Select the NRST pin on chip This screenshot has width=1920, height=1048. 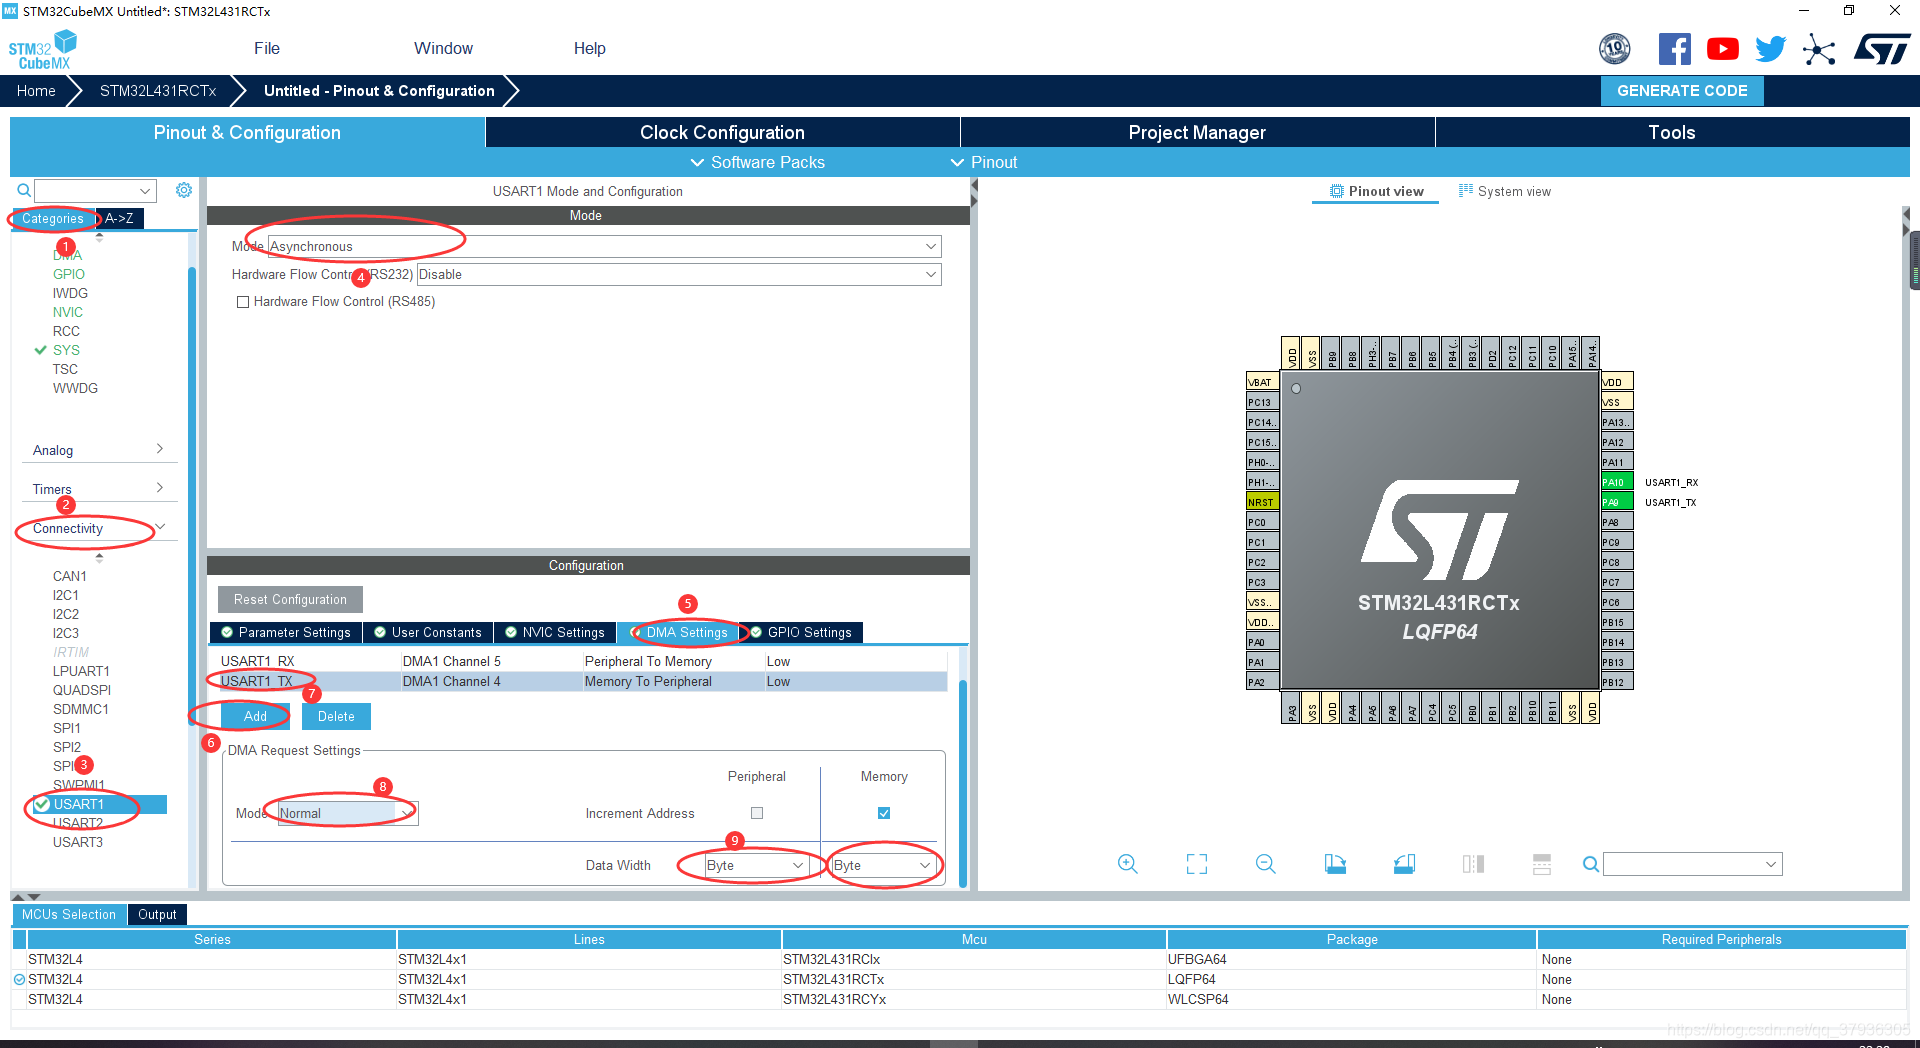point(1262,502)
